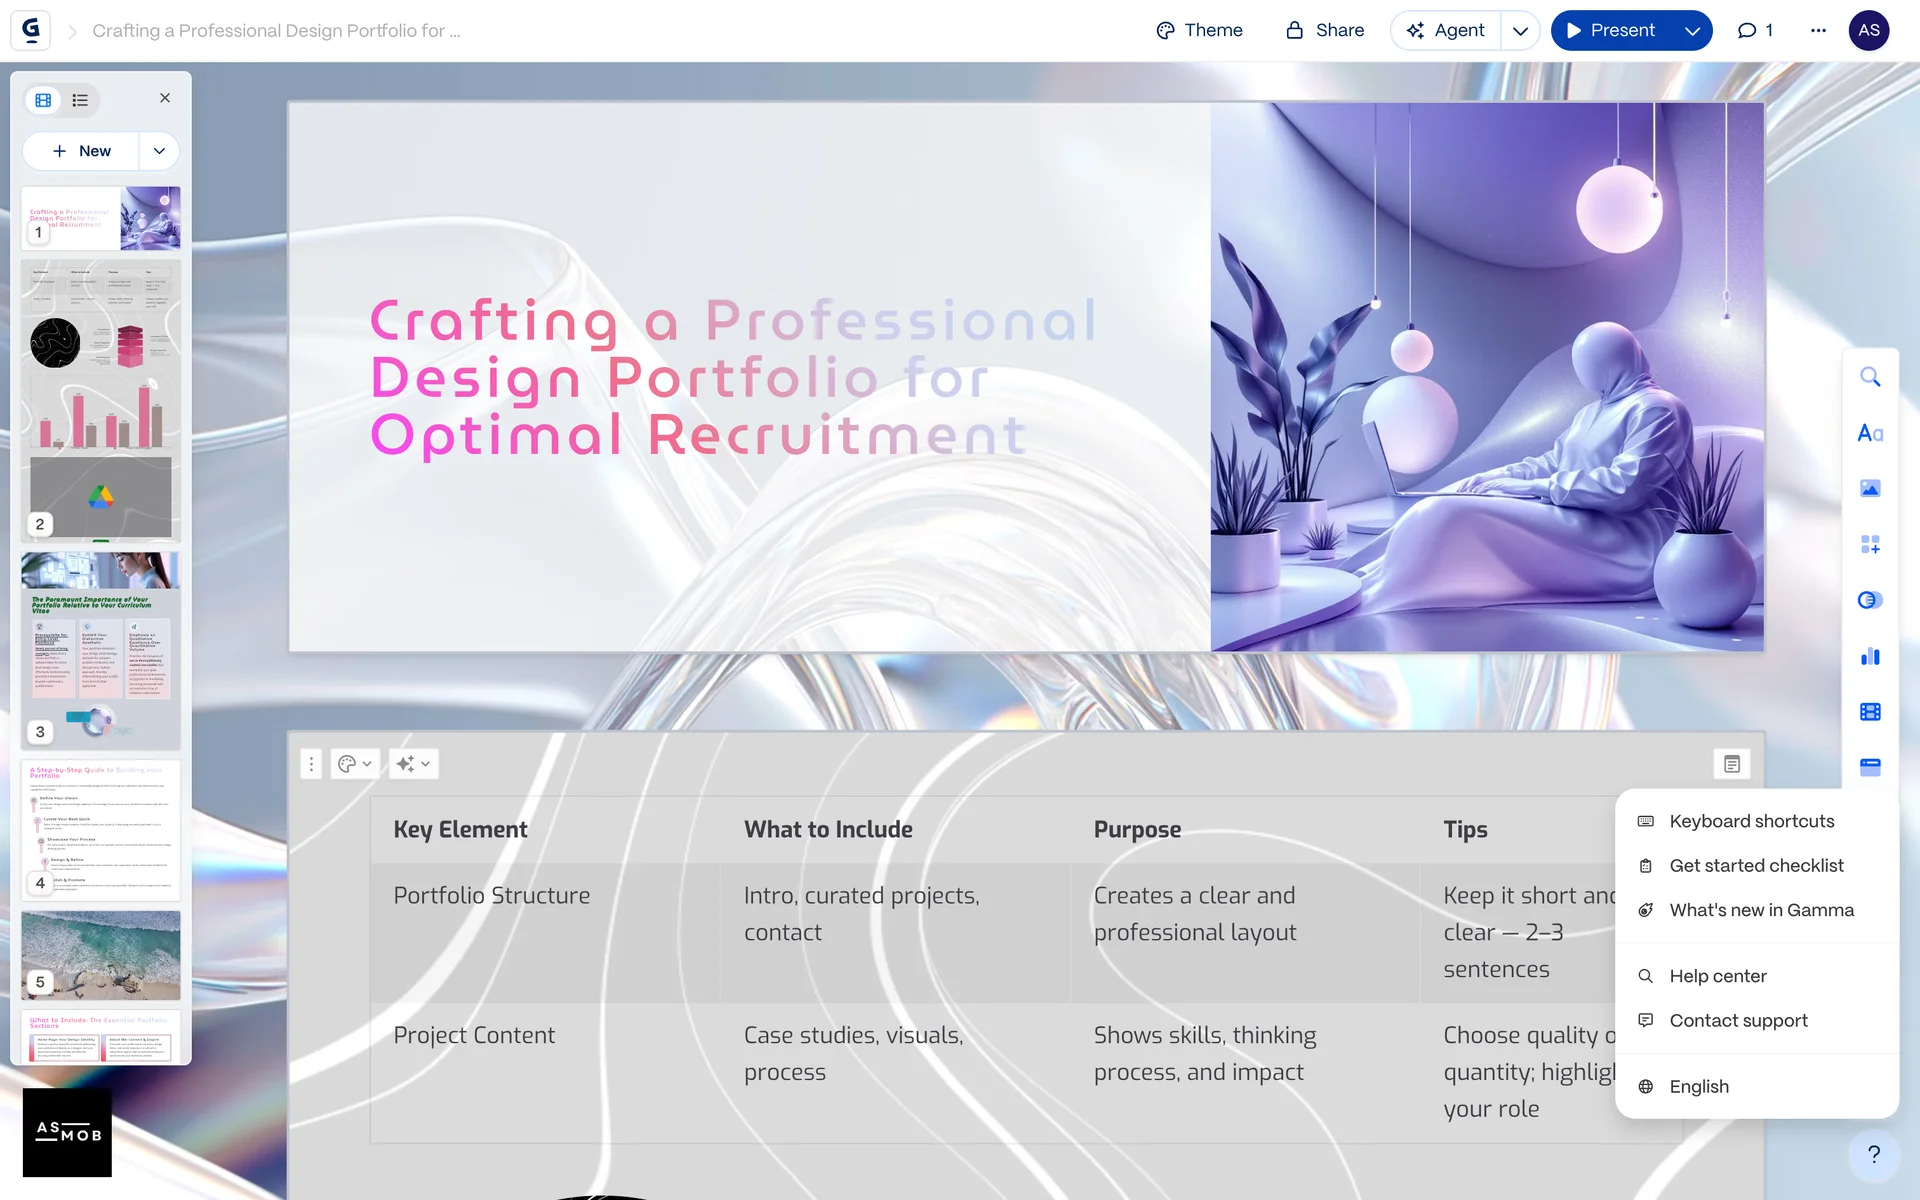Open text formatting (Aa) panel
This screenshot has width=1920, height=1200.
pos(1869,433)
